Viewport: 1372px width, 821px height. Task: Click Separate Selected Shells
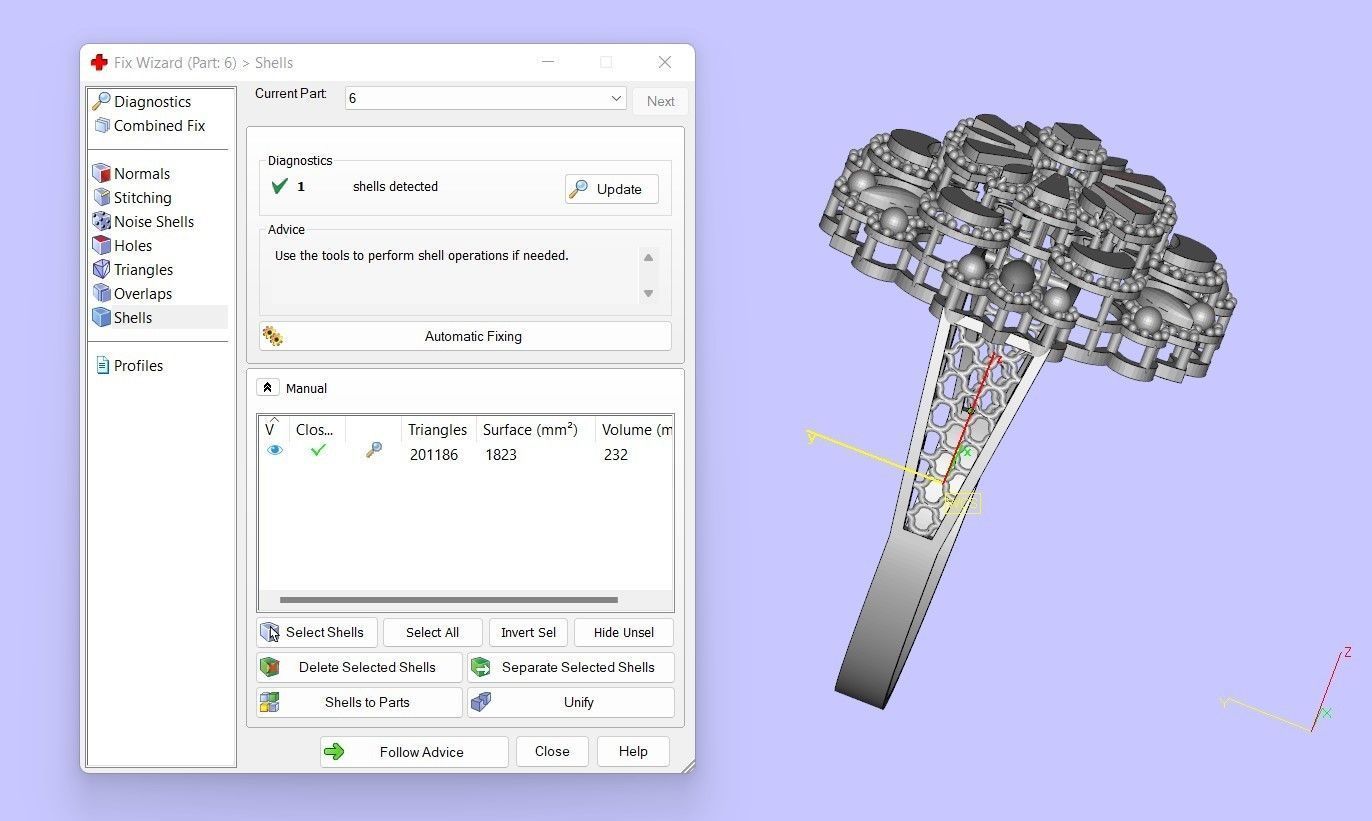(x=571, y=667)
